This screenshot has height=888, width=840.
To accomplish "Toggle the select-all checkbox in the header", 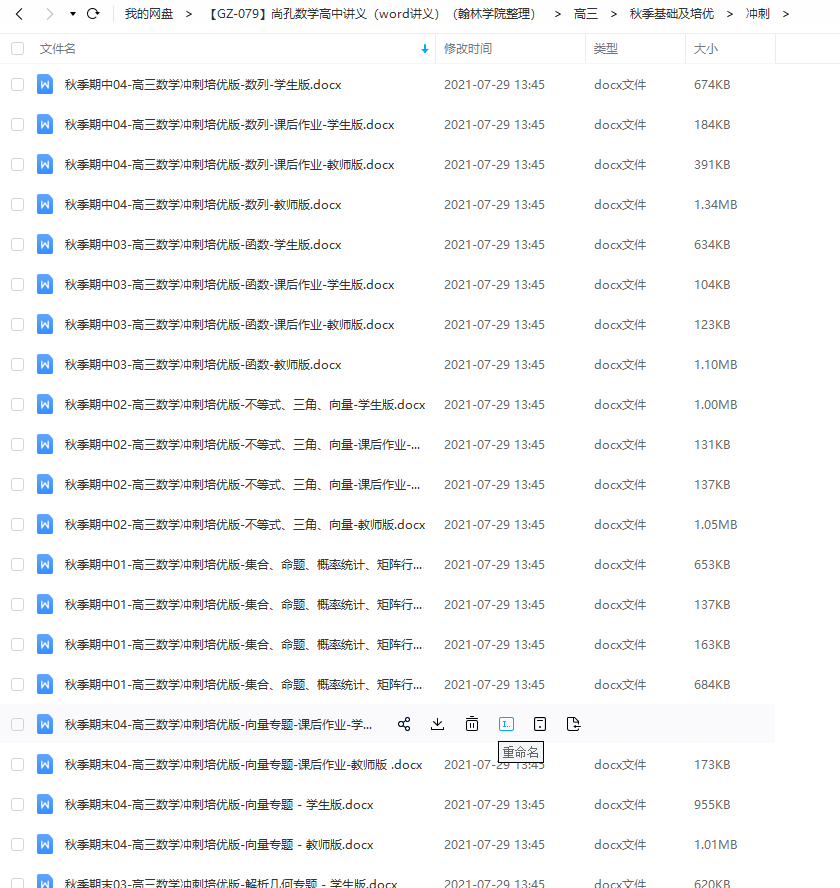I will tap(17, 48).
